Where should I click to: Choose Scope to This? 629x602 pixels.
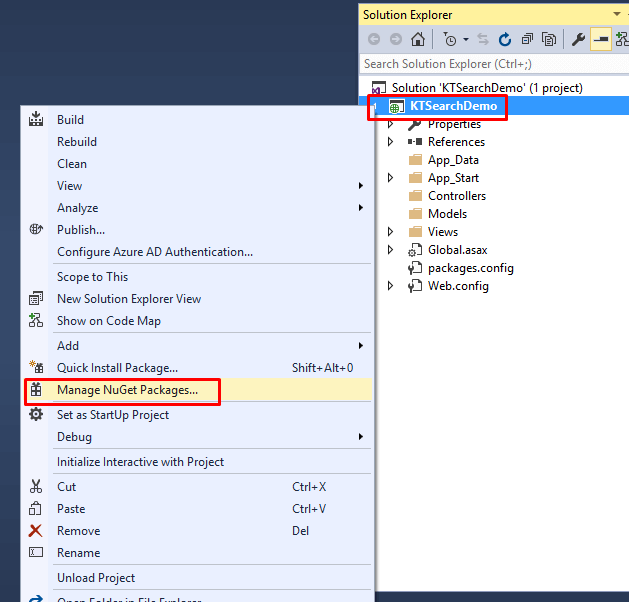(x=197, y=277)
